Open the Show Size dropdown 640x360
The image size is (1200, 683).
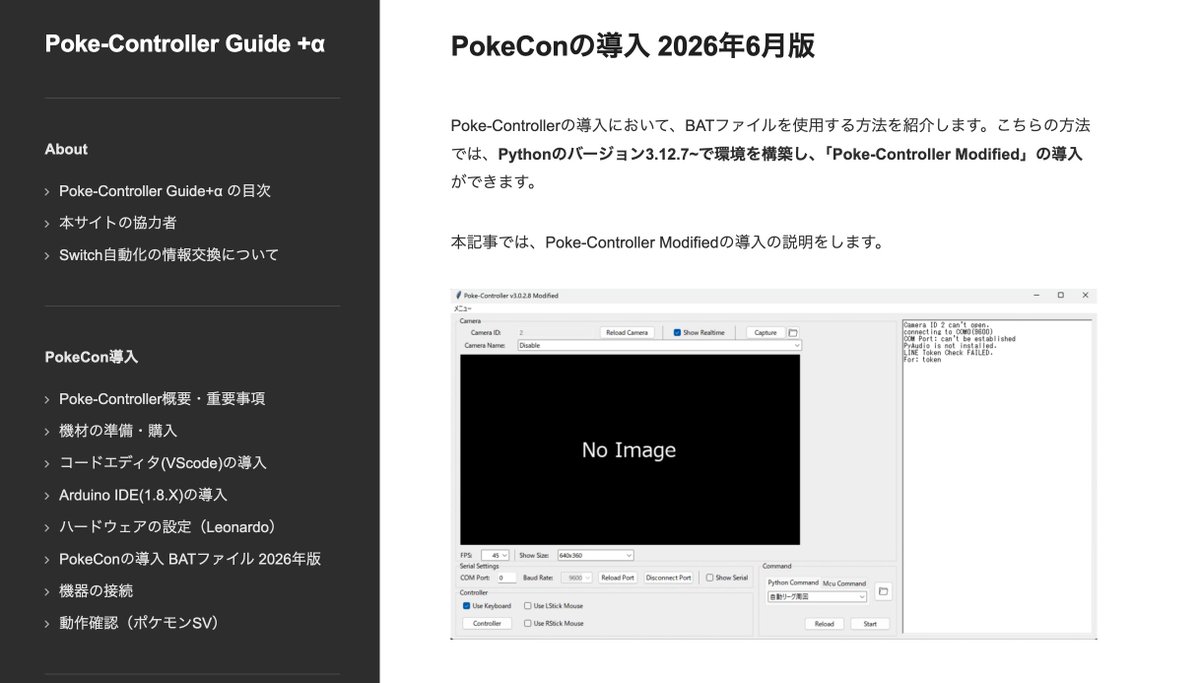tap(596, 555)
